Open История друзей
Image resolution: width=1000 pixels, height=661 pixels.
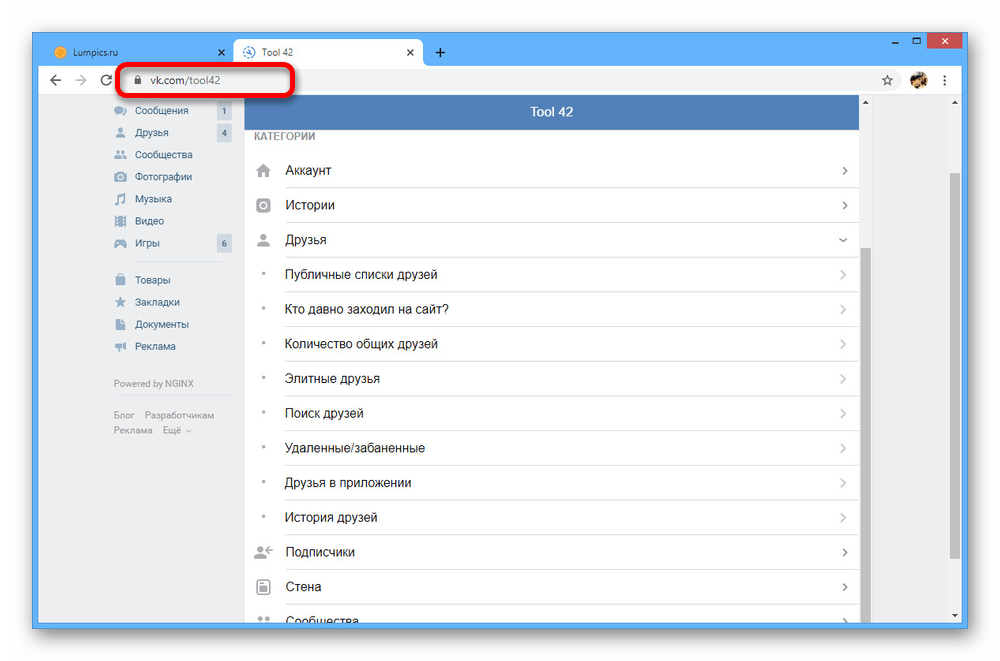552,517
